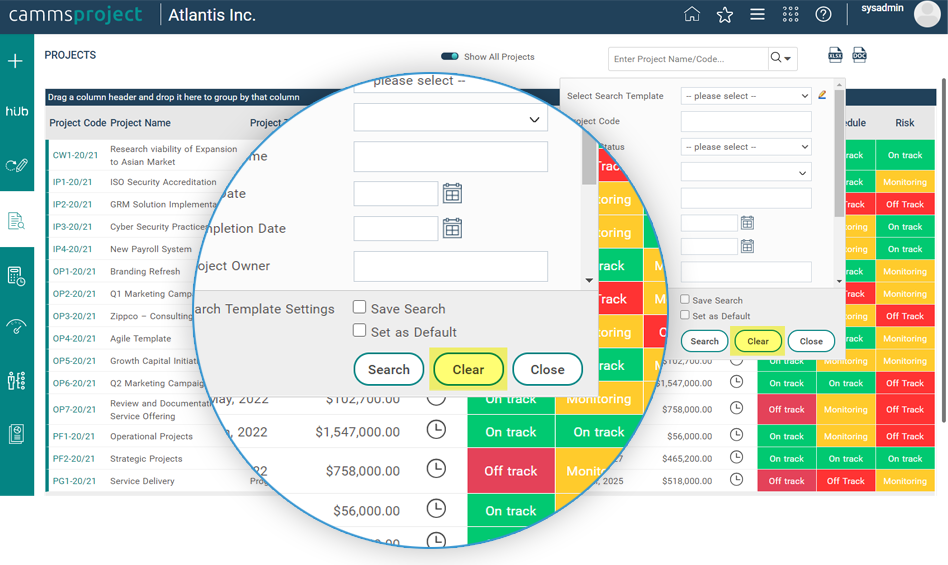Open project PF2-20/21 link

pos(74,459)
